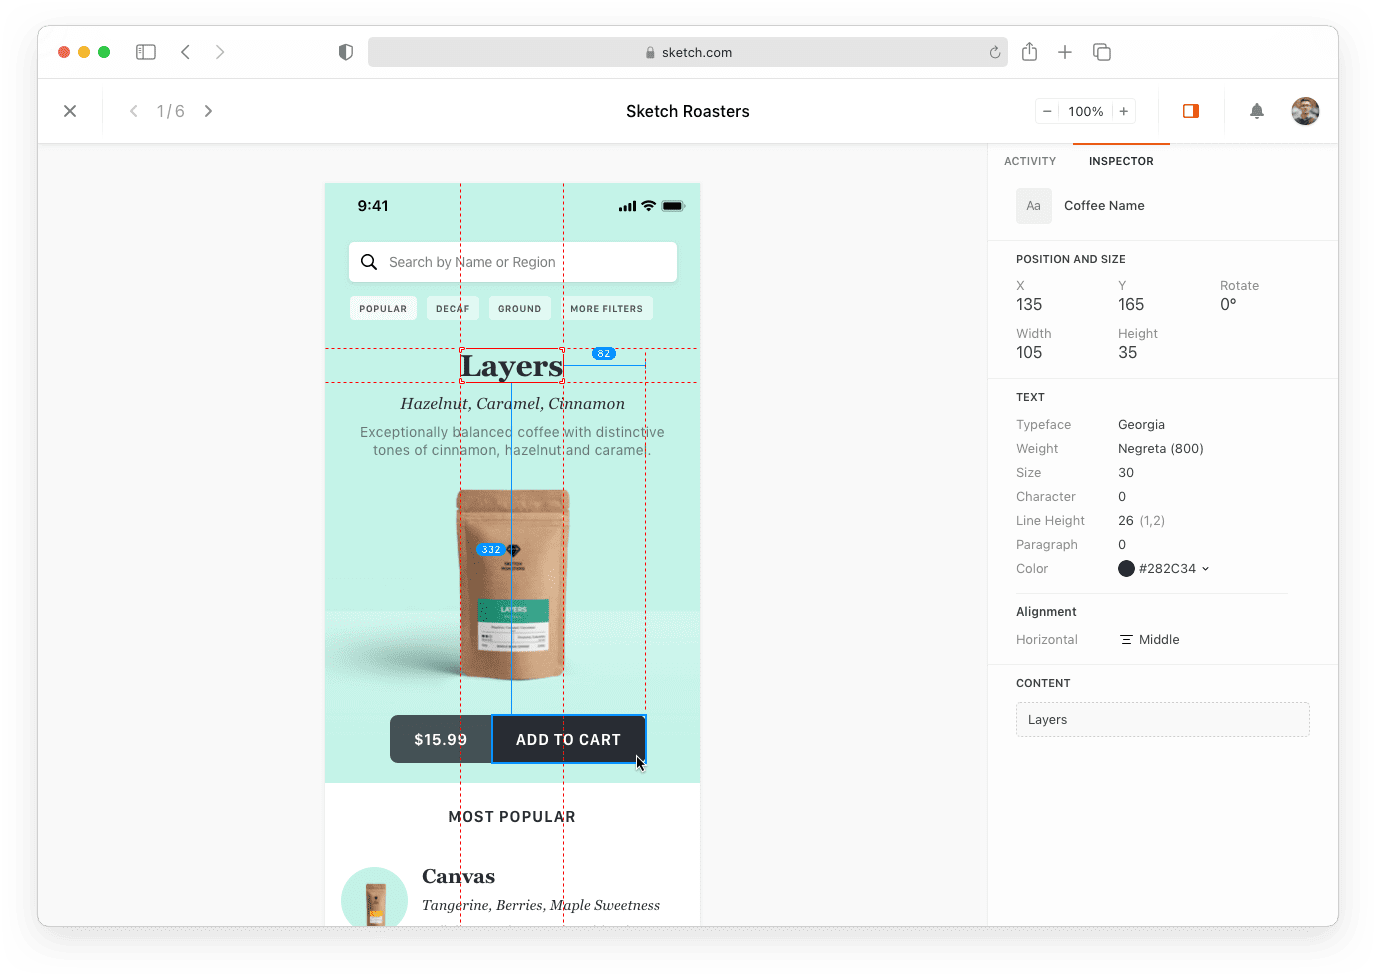Open the Safari share icon

pyautogui.click(x=1030, y=51)
